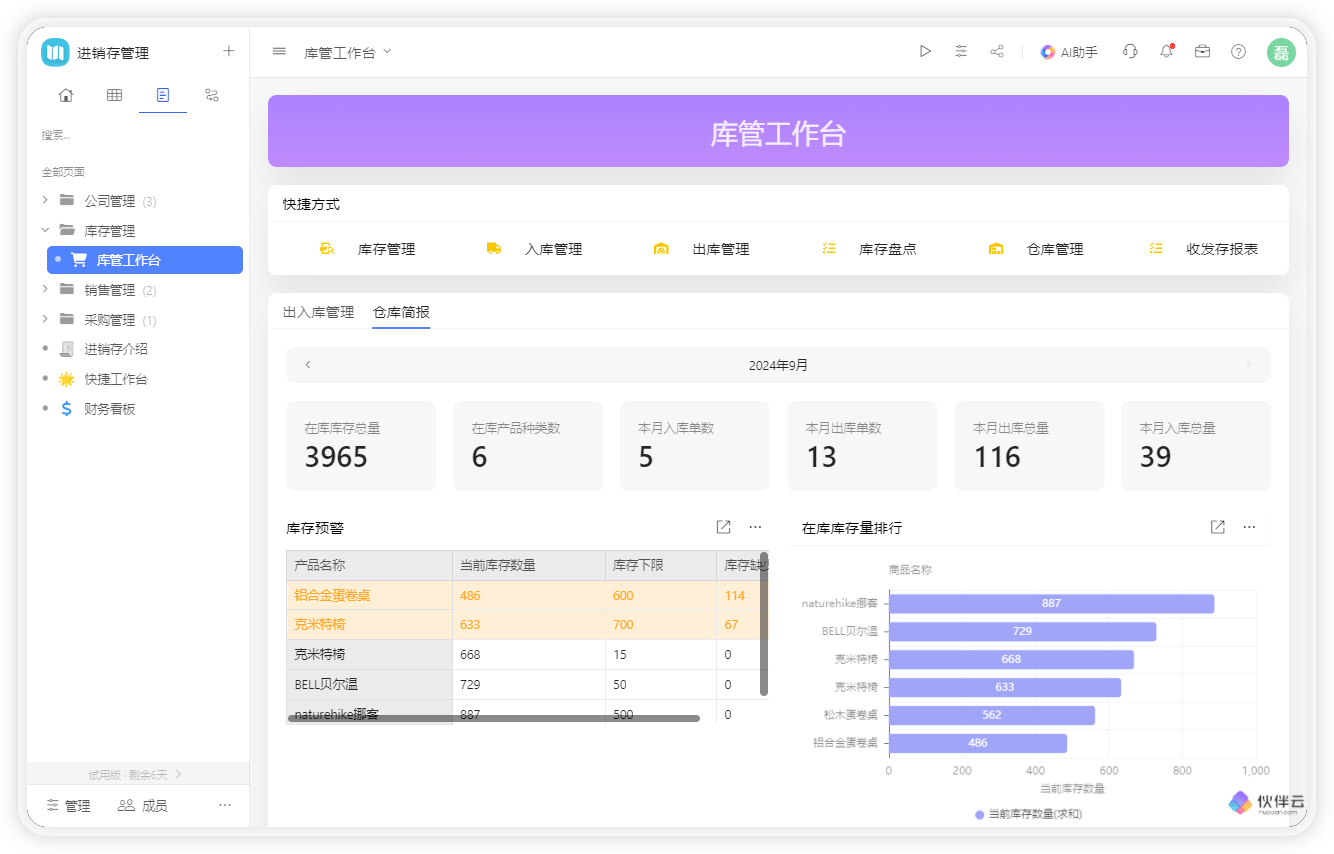Open 管理 at sidebar bottom
Viewport: 1334px width, 854px height.
click(69, 806)
